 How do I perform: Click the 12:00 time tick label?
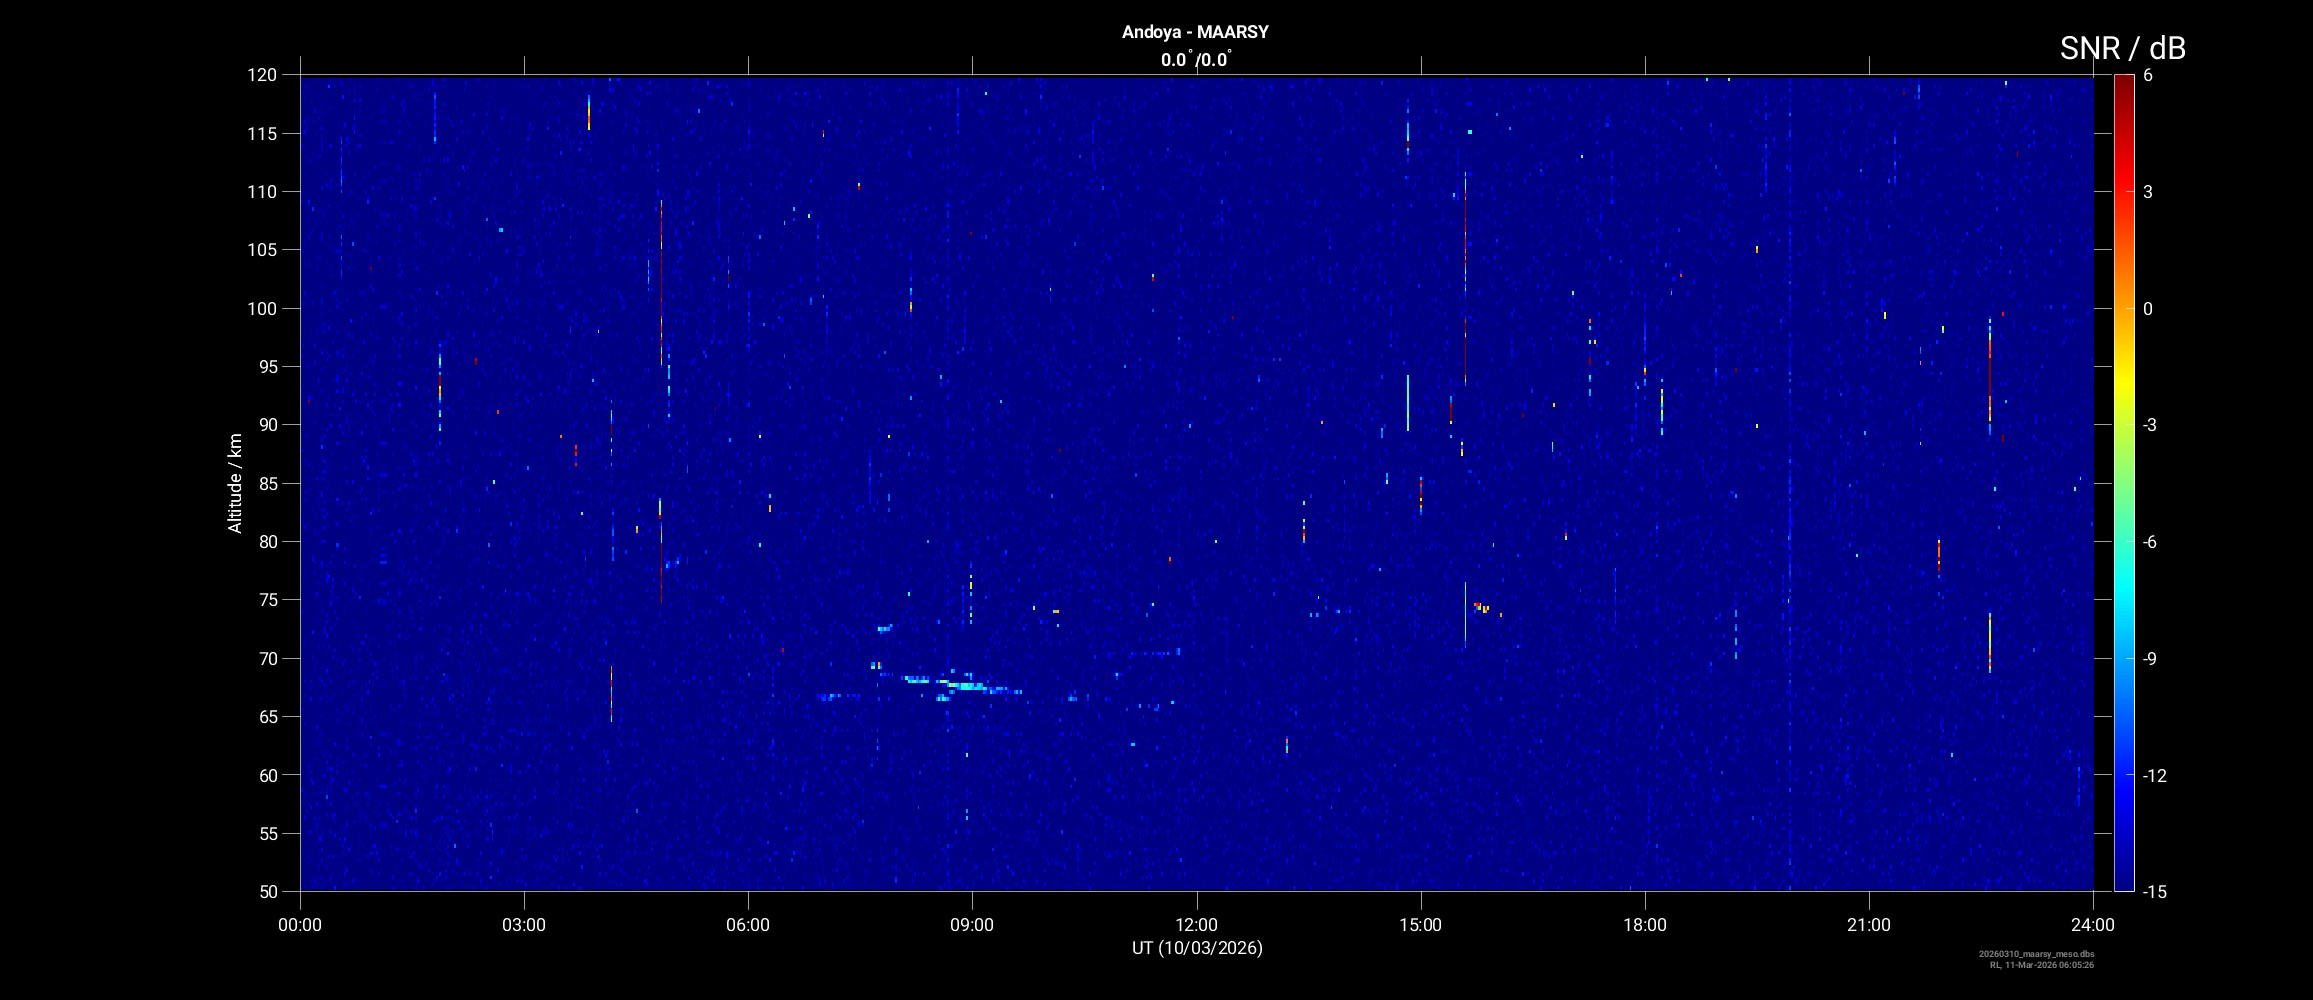click(x=1196, y=925)
